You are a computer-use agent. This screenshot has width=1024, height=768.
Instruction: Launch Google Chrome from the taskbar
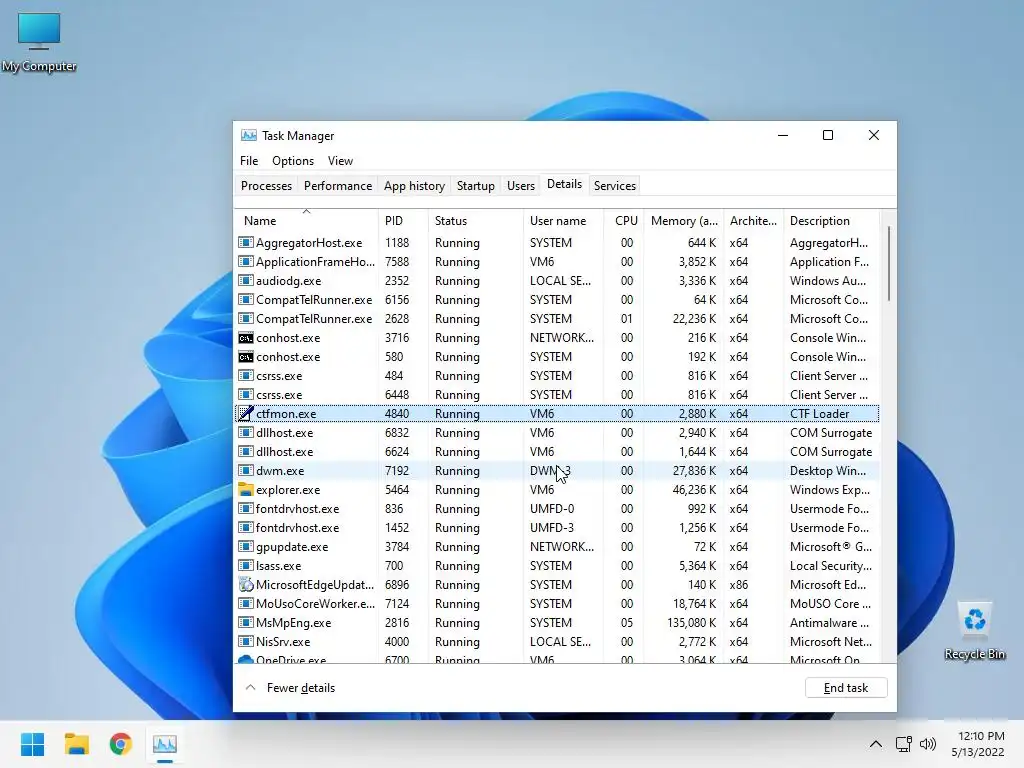tap(120, 744)
